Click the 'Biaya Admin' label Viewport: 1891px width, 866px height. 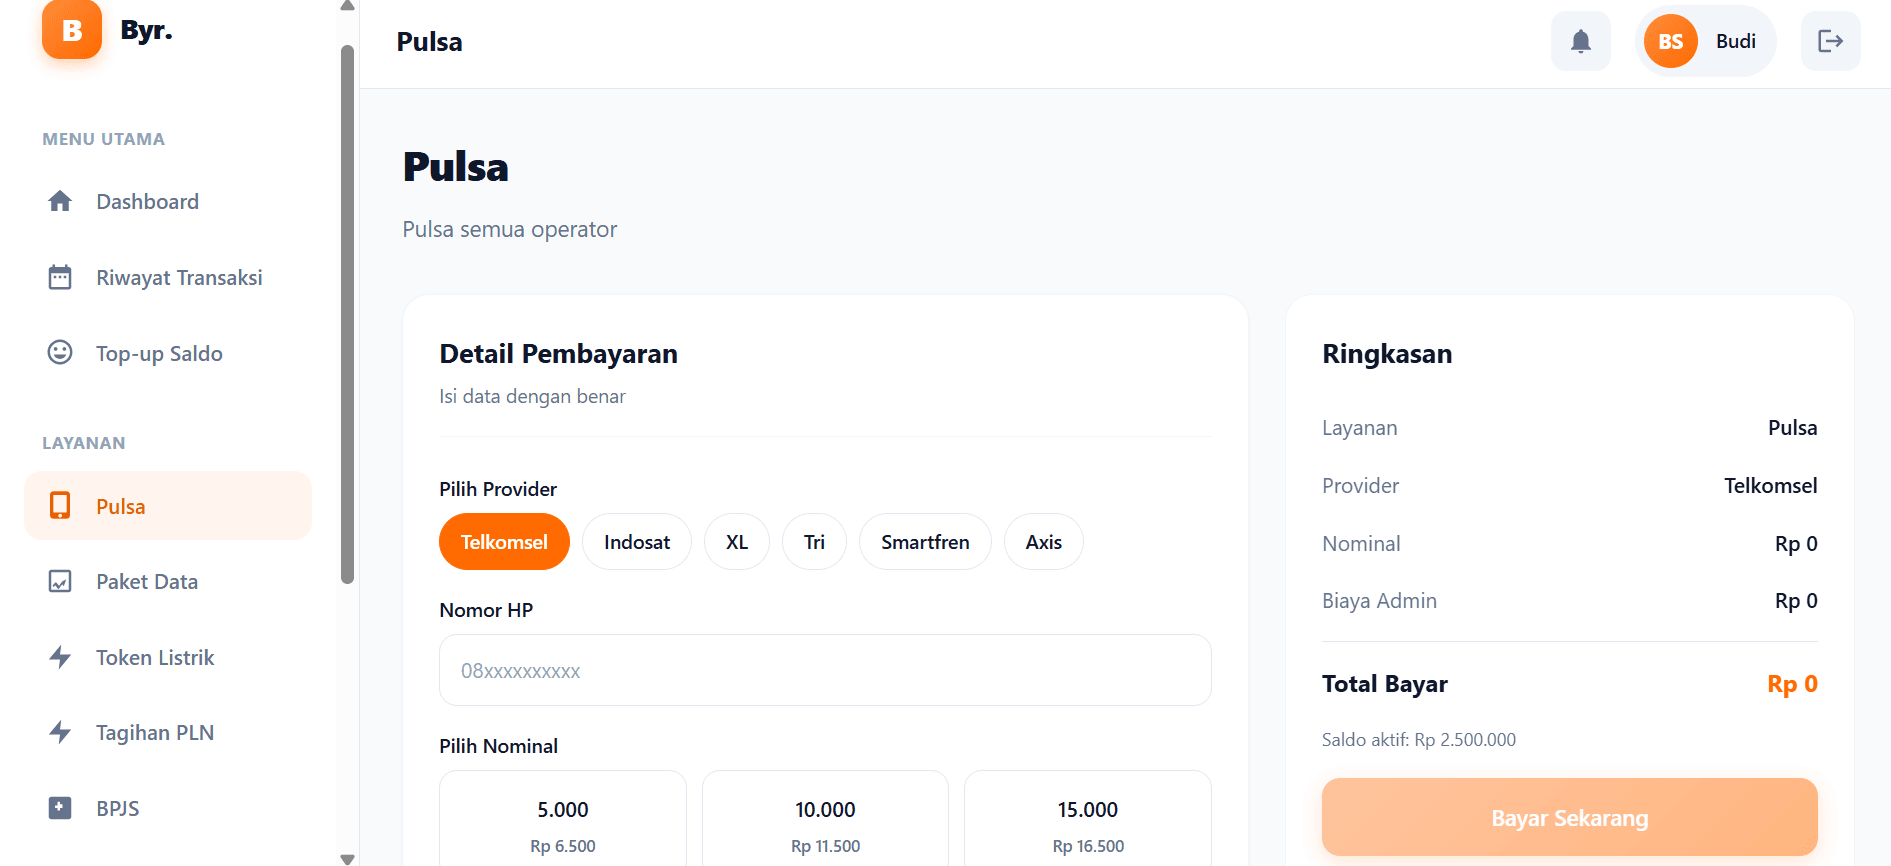tap(1379, 601)
